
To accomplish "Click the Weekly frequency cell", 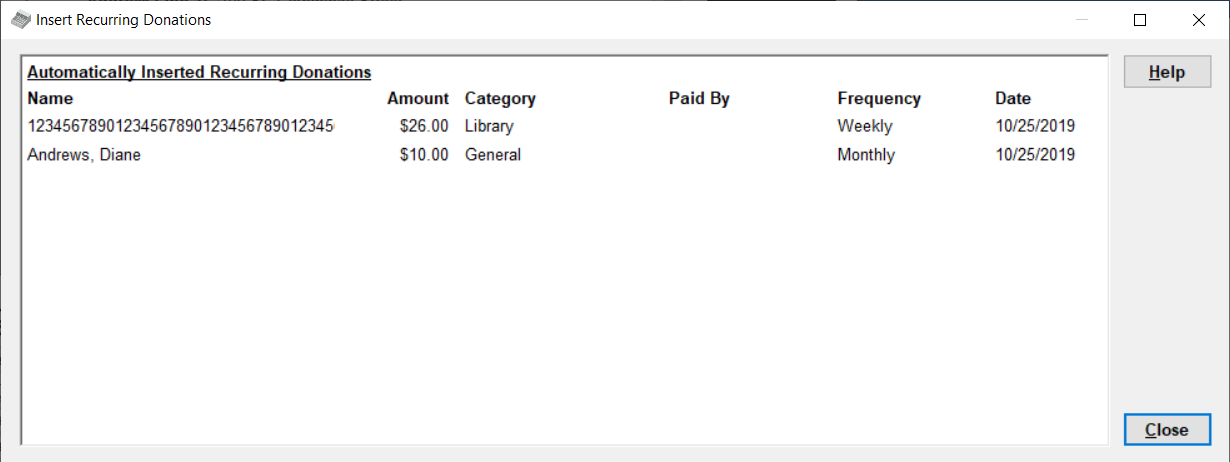I will (x=865, y=127).
